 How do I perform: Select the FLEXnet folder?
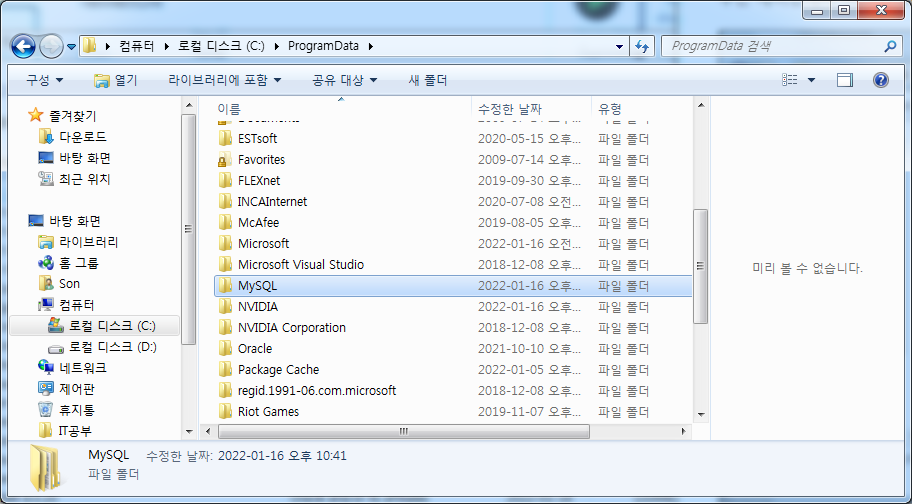coord(259,181)
